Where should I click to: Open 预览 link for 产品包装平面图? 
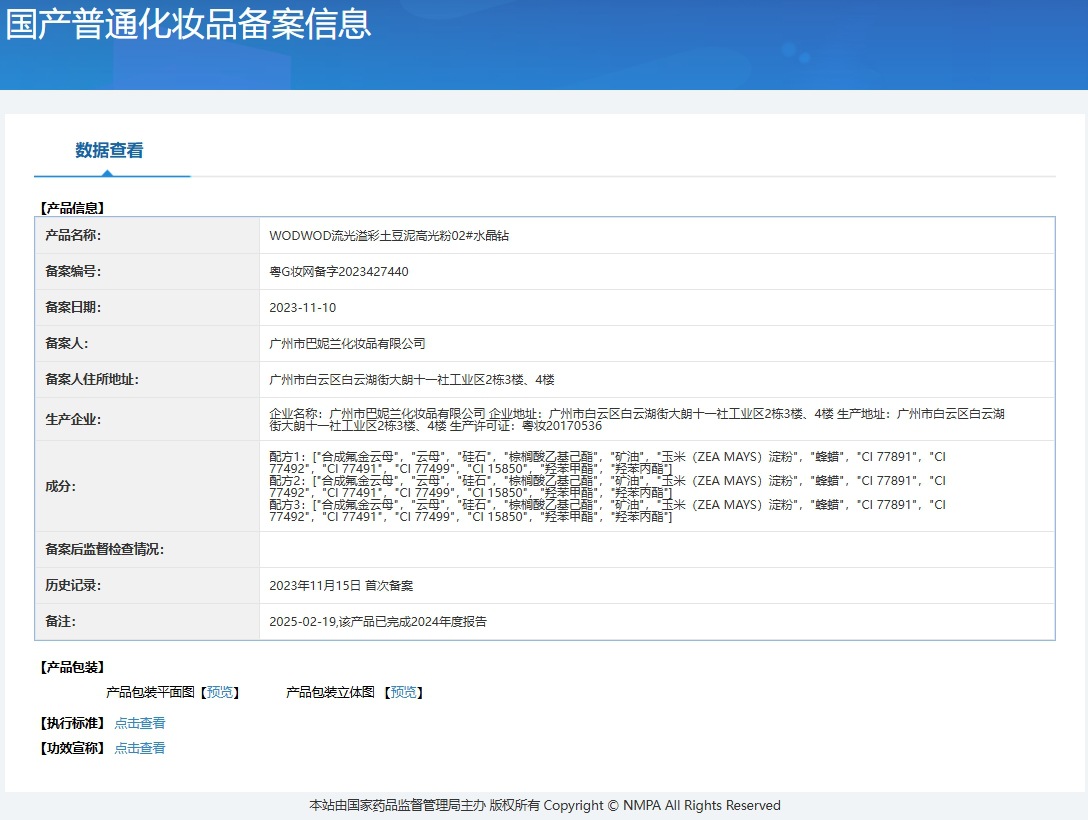tap(220, 692)
